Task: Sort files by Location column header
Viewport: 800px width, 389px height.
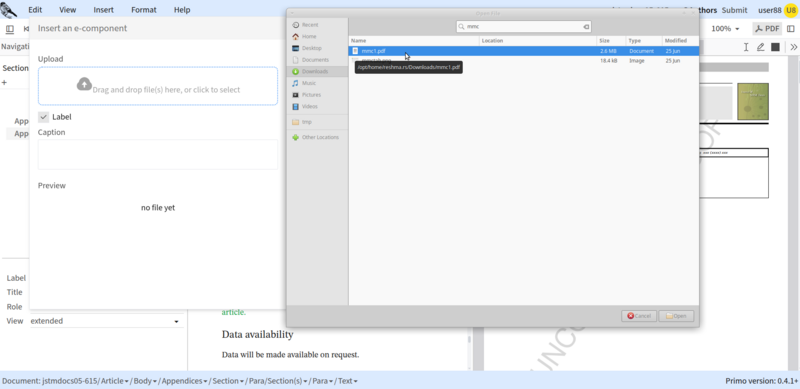Action: pos(538,40)
